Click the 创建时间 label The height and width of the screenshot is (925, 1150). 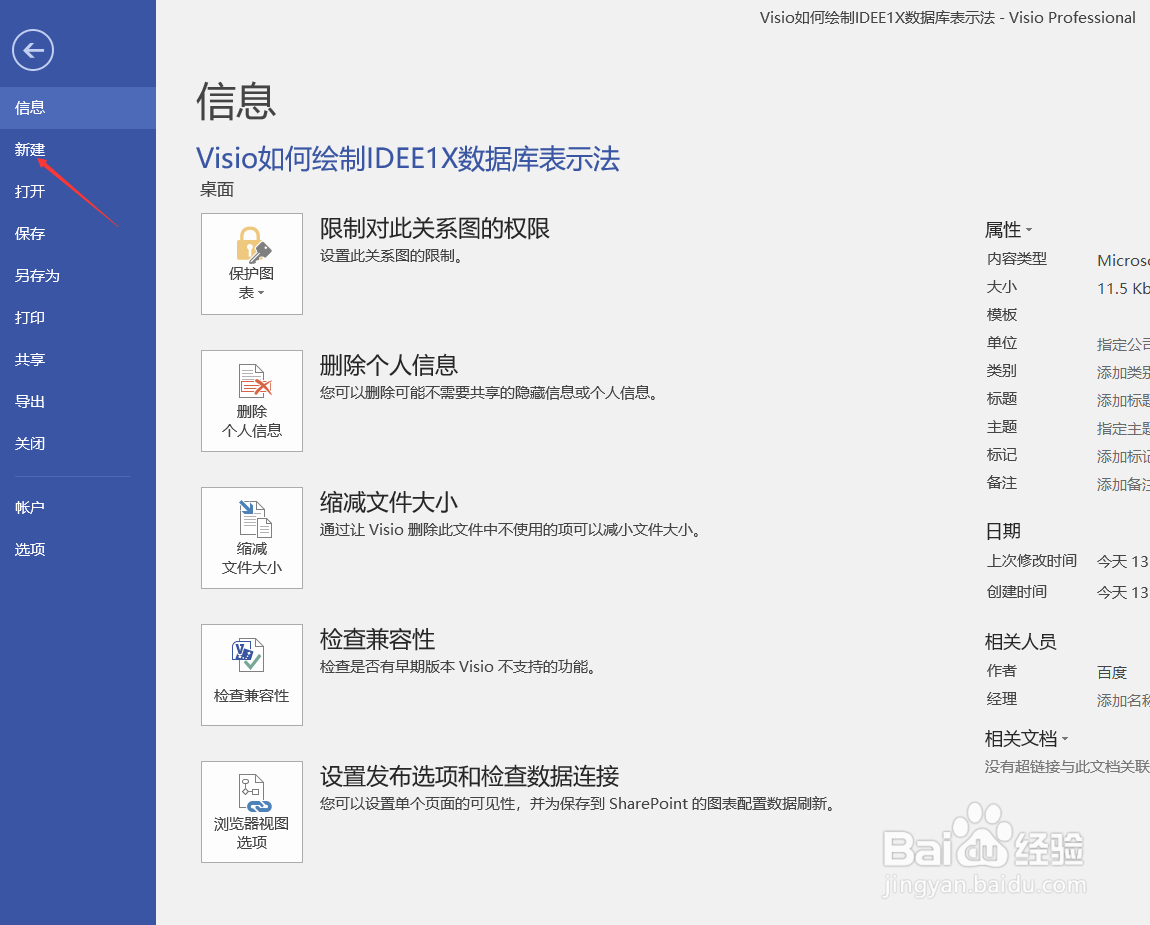point(1017,592)
